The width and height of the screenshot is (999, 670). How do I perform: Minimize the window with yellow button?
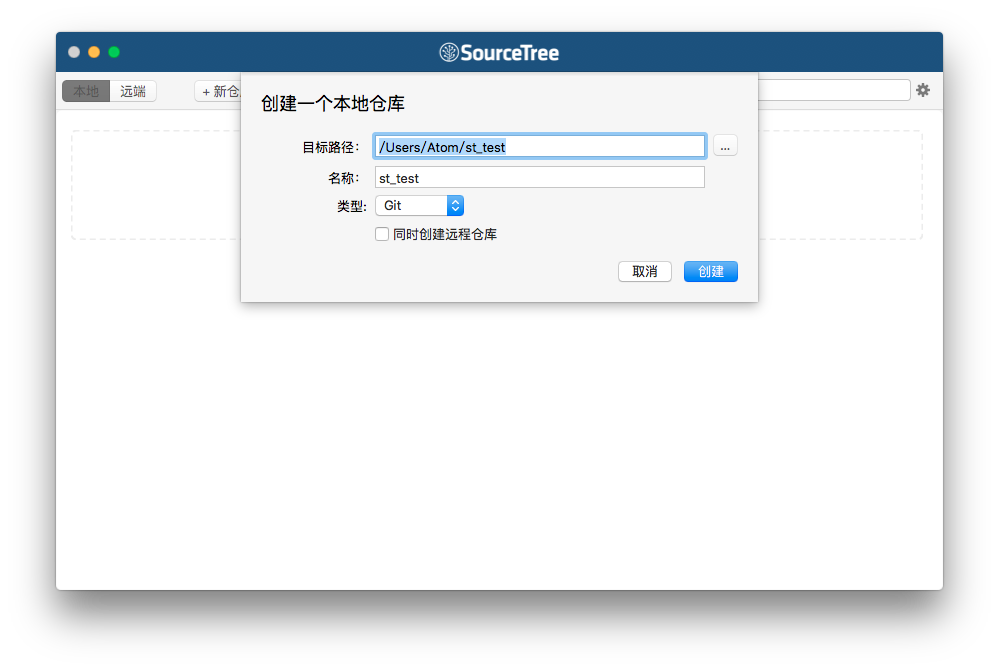coord(94,52)
